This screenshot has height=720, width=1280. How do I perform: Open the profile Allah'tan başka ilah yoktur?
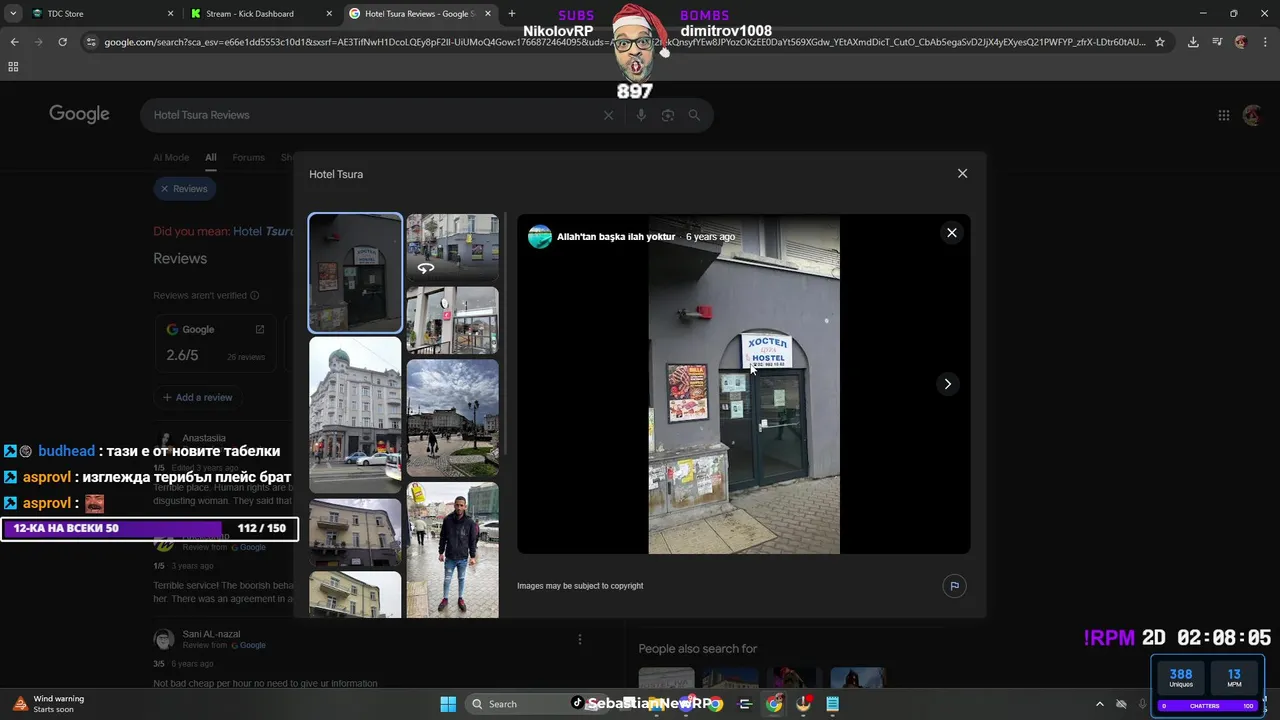coord(616,237)
